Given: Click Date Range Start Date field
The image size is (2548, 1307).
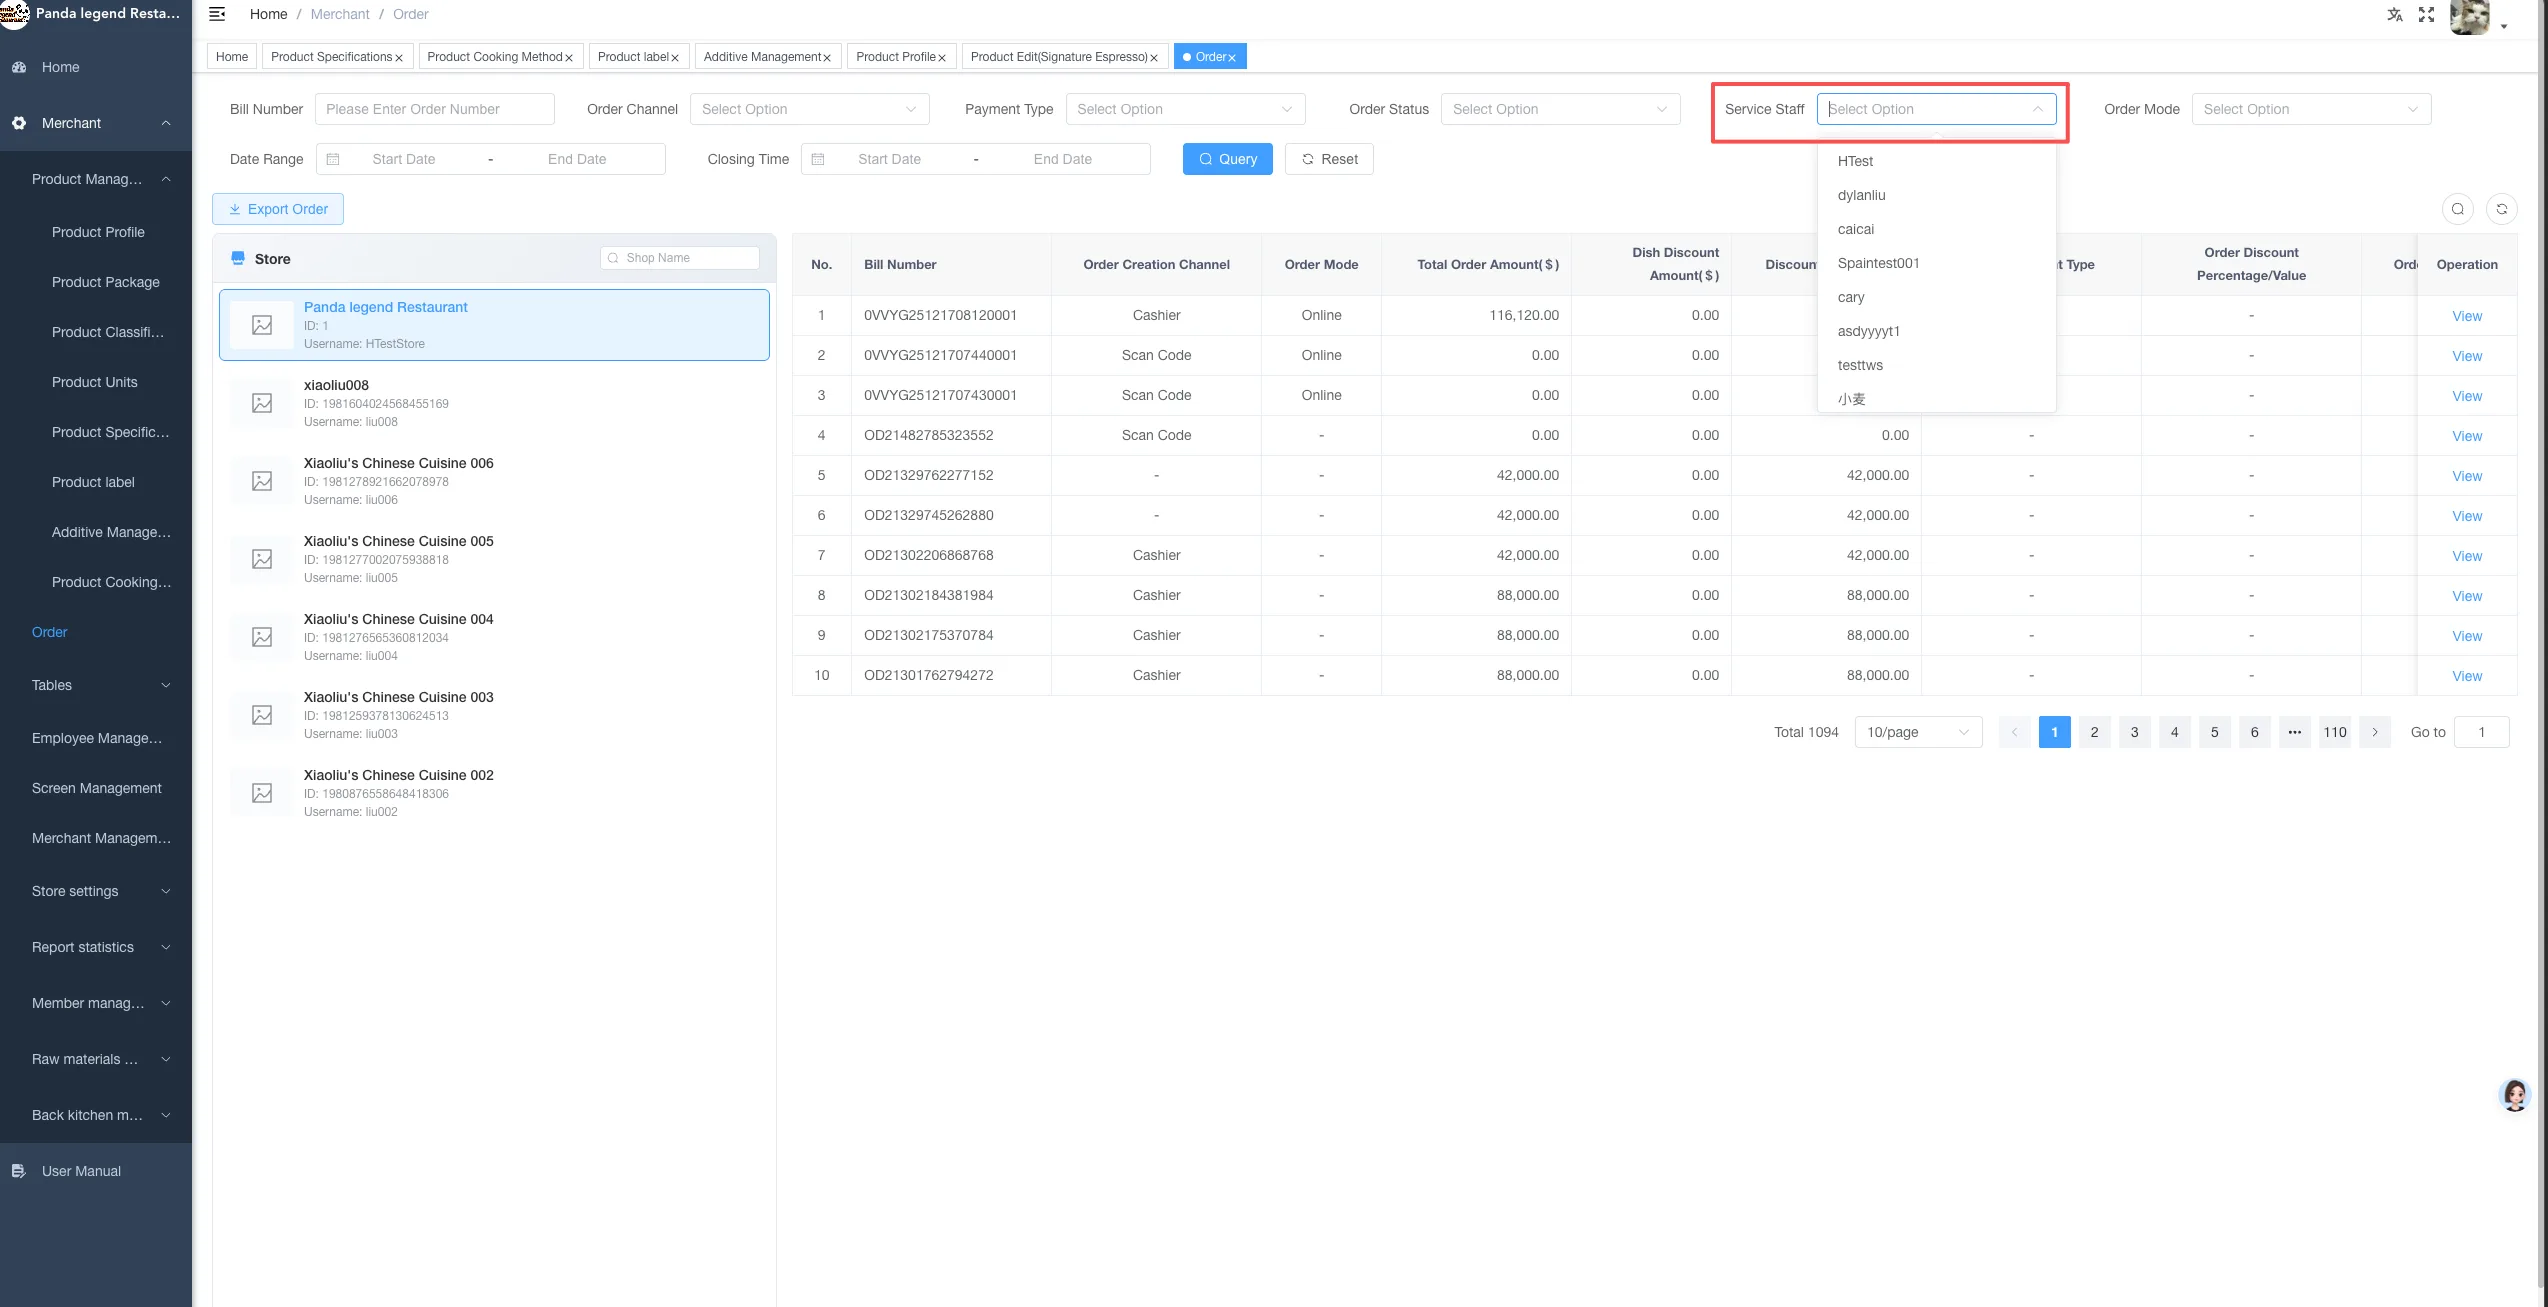Looking at the screenshot, I should [x=404, y=159].
